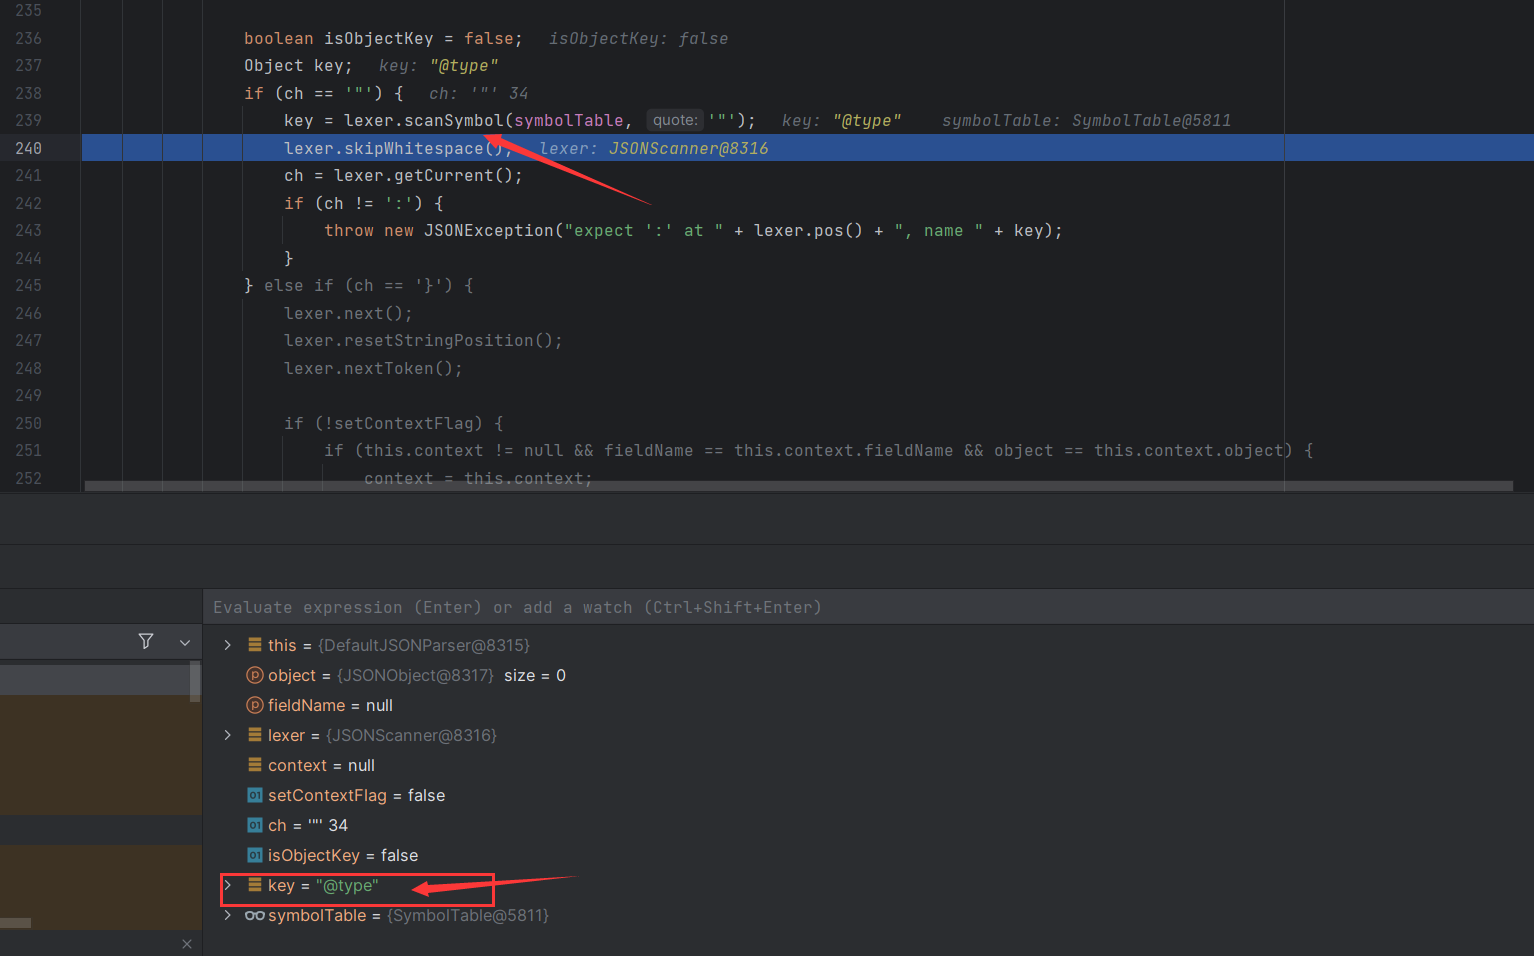Click 'isObjectKey' declaration on line 236

(379, 38)
